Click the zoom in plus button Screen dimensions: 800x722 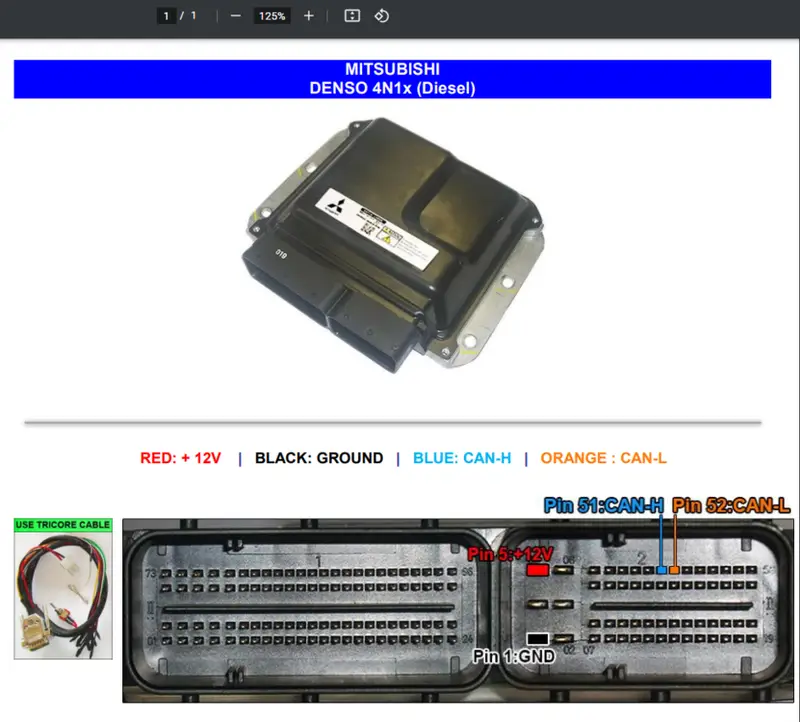(309, 16)
